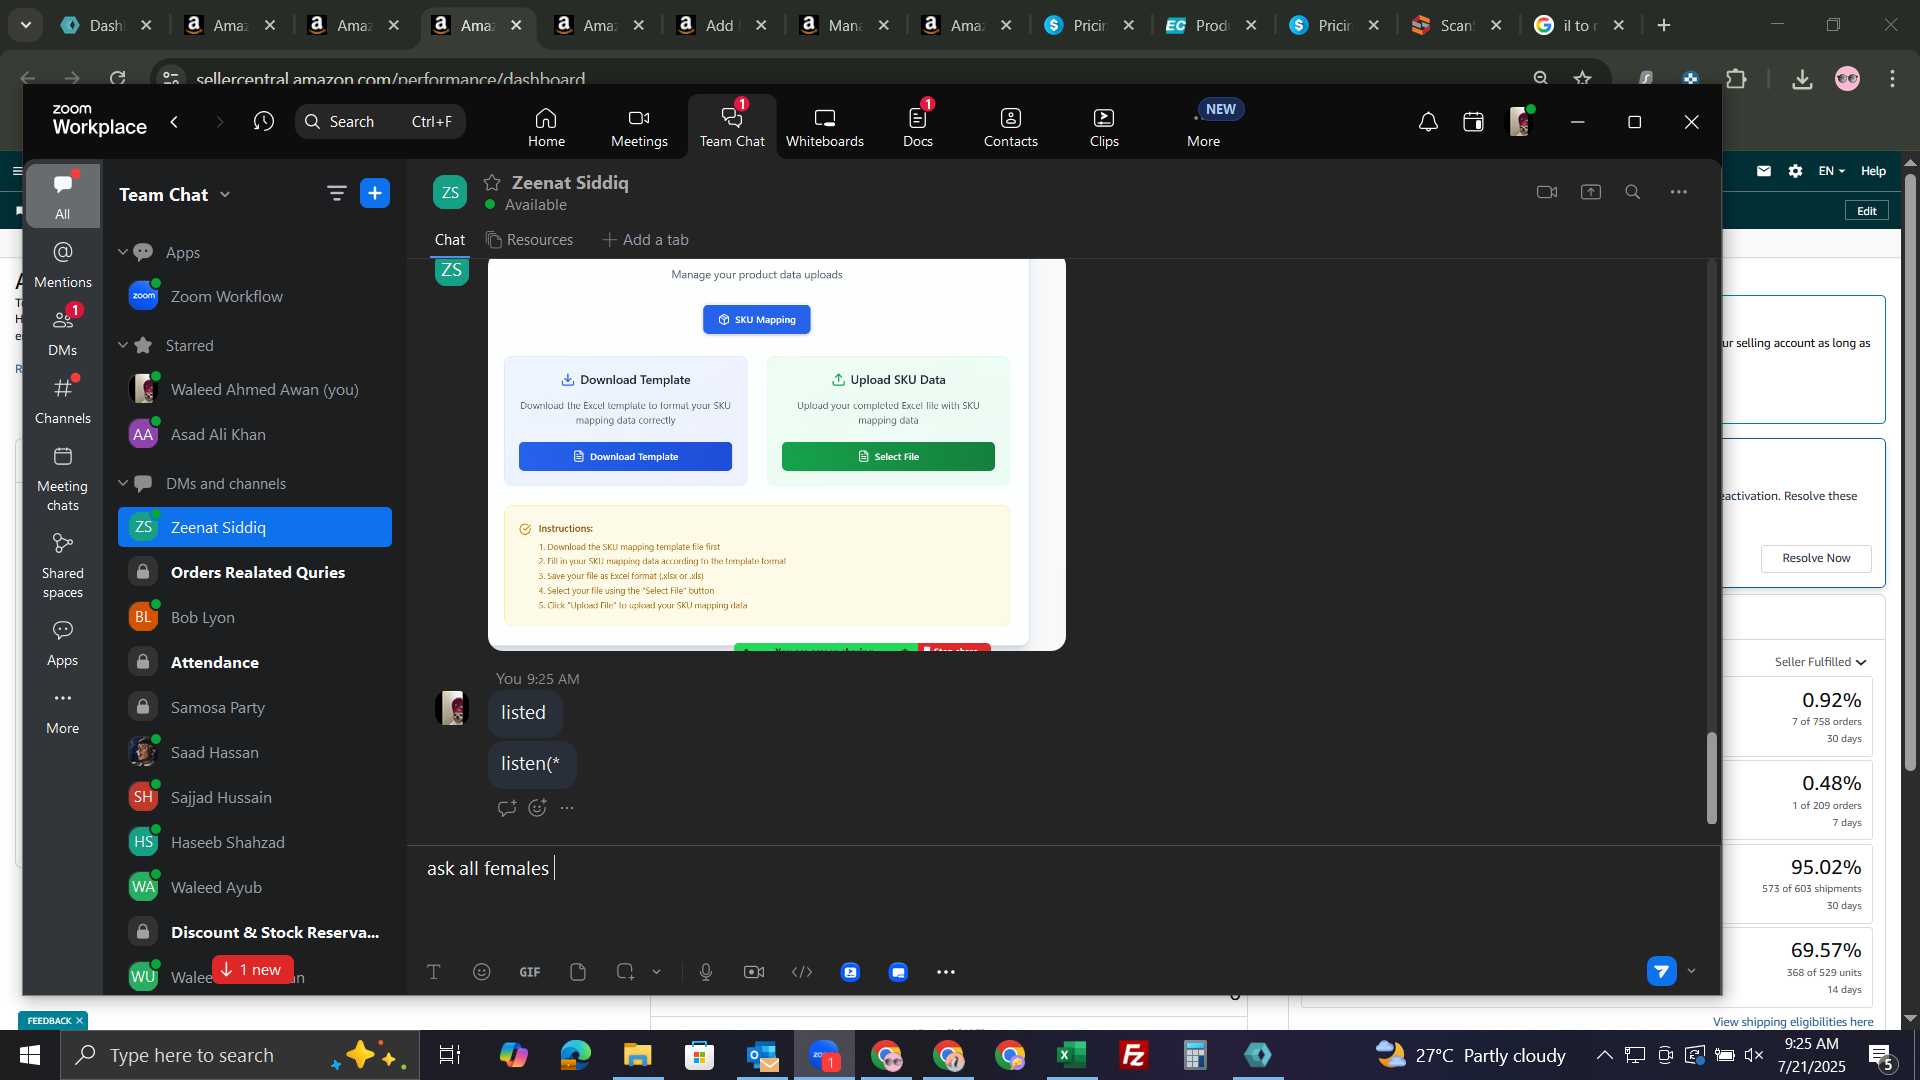Insert code snippet
Image resolution: width=1920 pixels, height=1080 pixels.
tap(802, 972)
